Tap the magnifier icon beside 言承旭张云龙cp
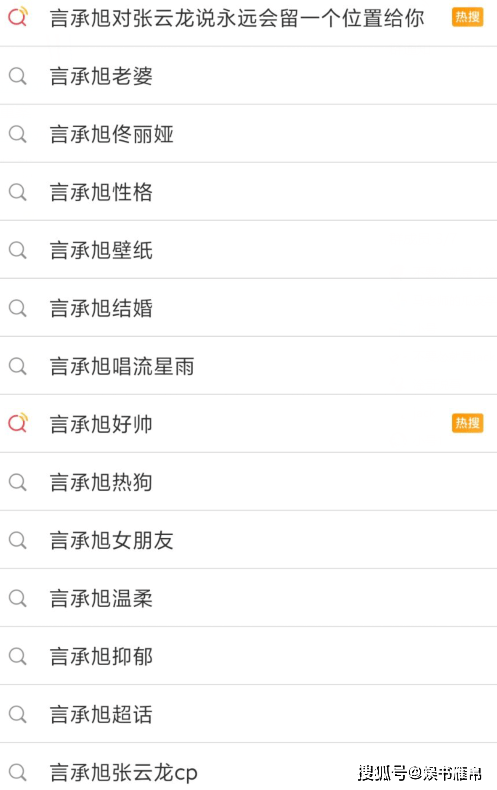The image size is (497, 790). (x=18, y=772)
